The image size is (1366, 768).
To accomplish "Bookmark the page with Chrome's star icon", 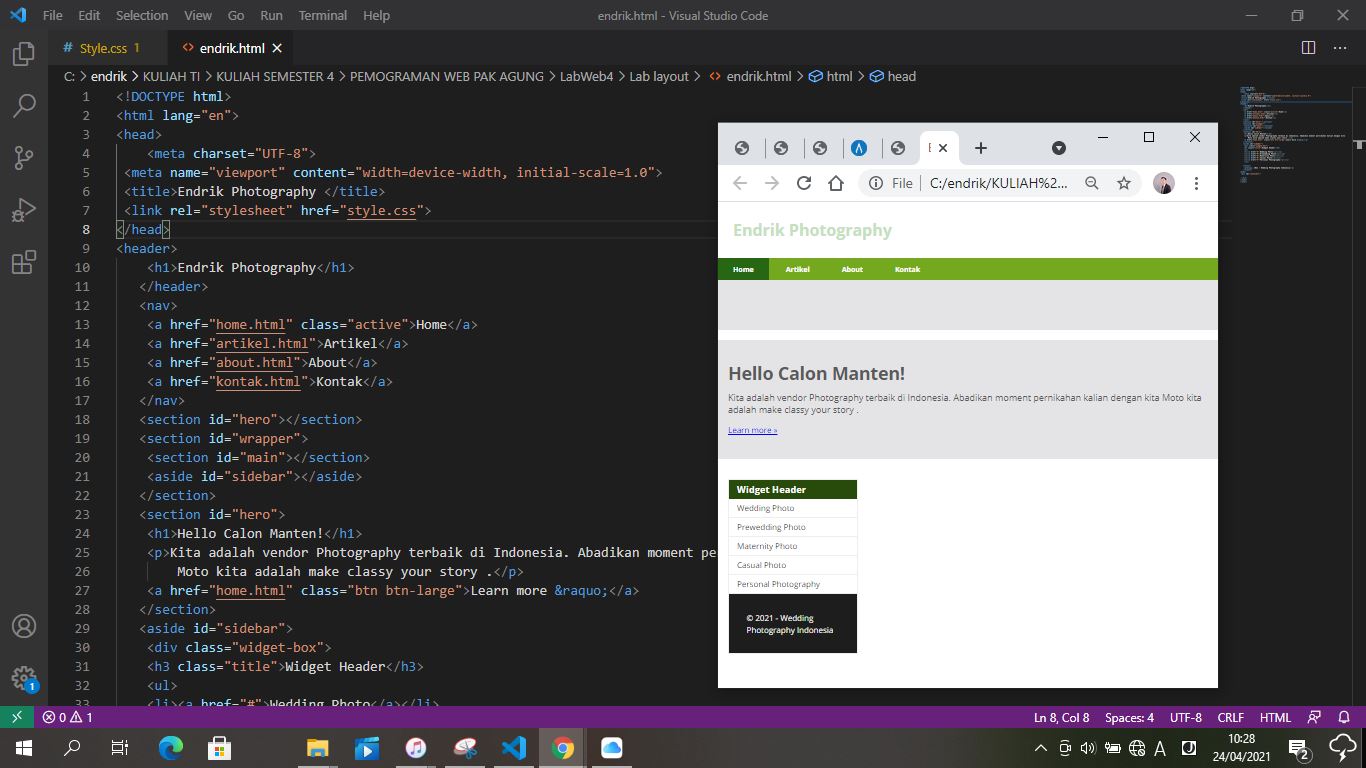I will tap(1123, 183).
